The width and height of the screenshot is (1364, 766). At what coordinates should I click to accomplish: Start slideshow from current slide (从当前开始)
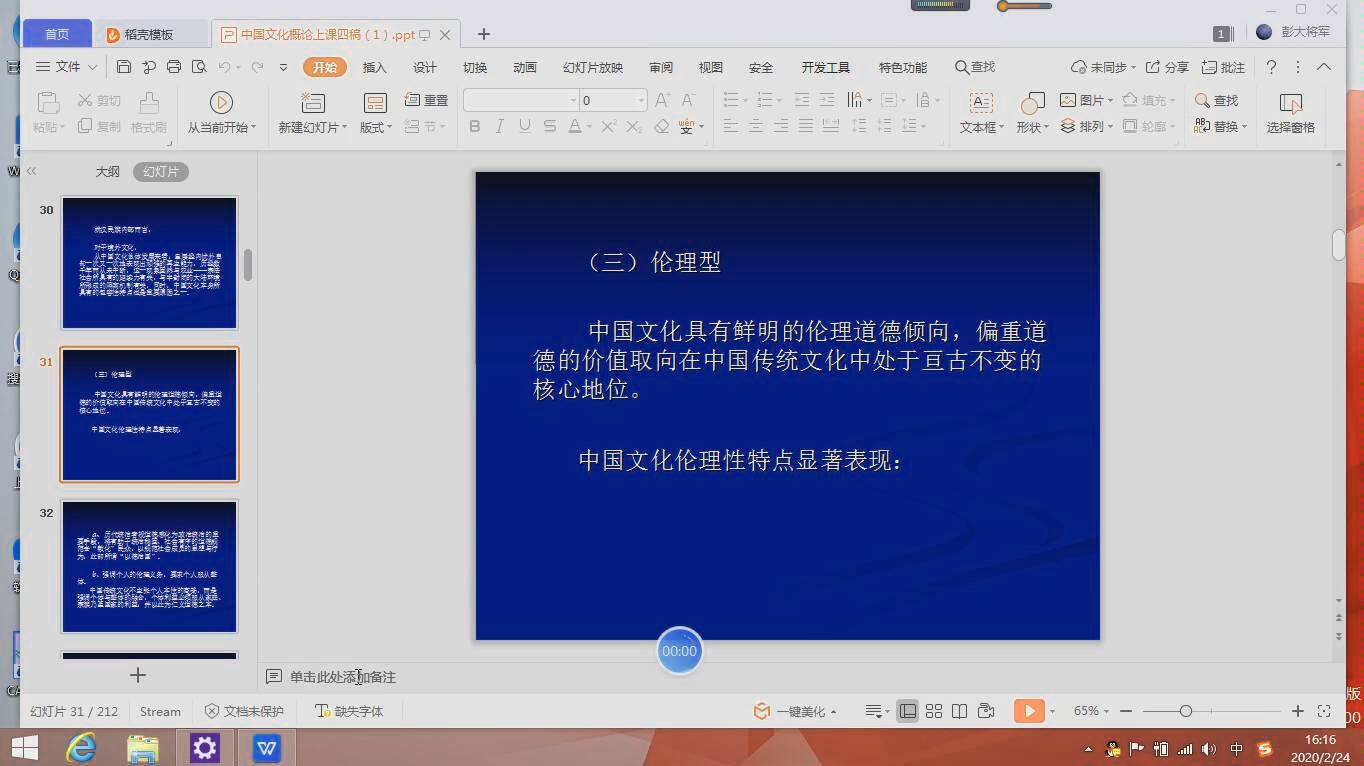(x=221, y=107)
